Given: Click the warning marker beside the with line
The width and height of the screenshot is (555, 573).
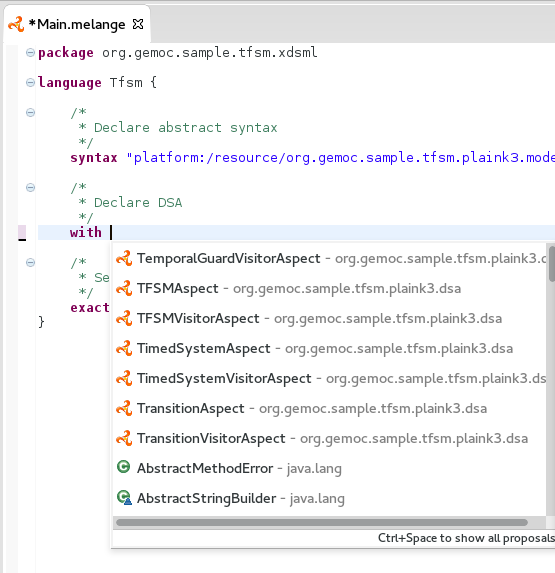Looking at the screenshot, I should [x=22, y=233].
